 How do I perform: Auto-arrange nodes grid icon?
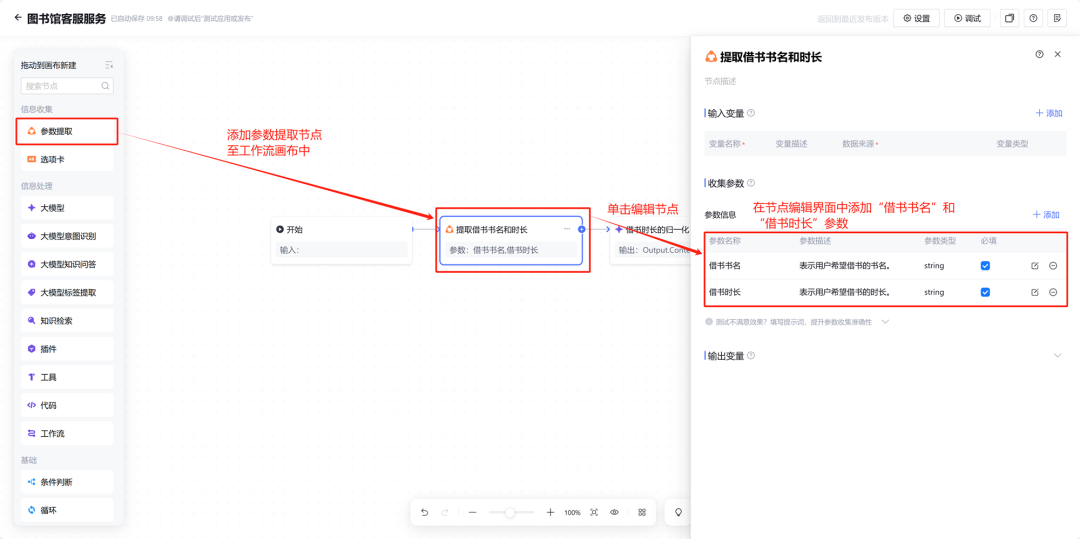tap(642, 512)
